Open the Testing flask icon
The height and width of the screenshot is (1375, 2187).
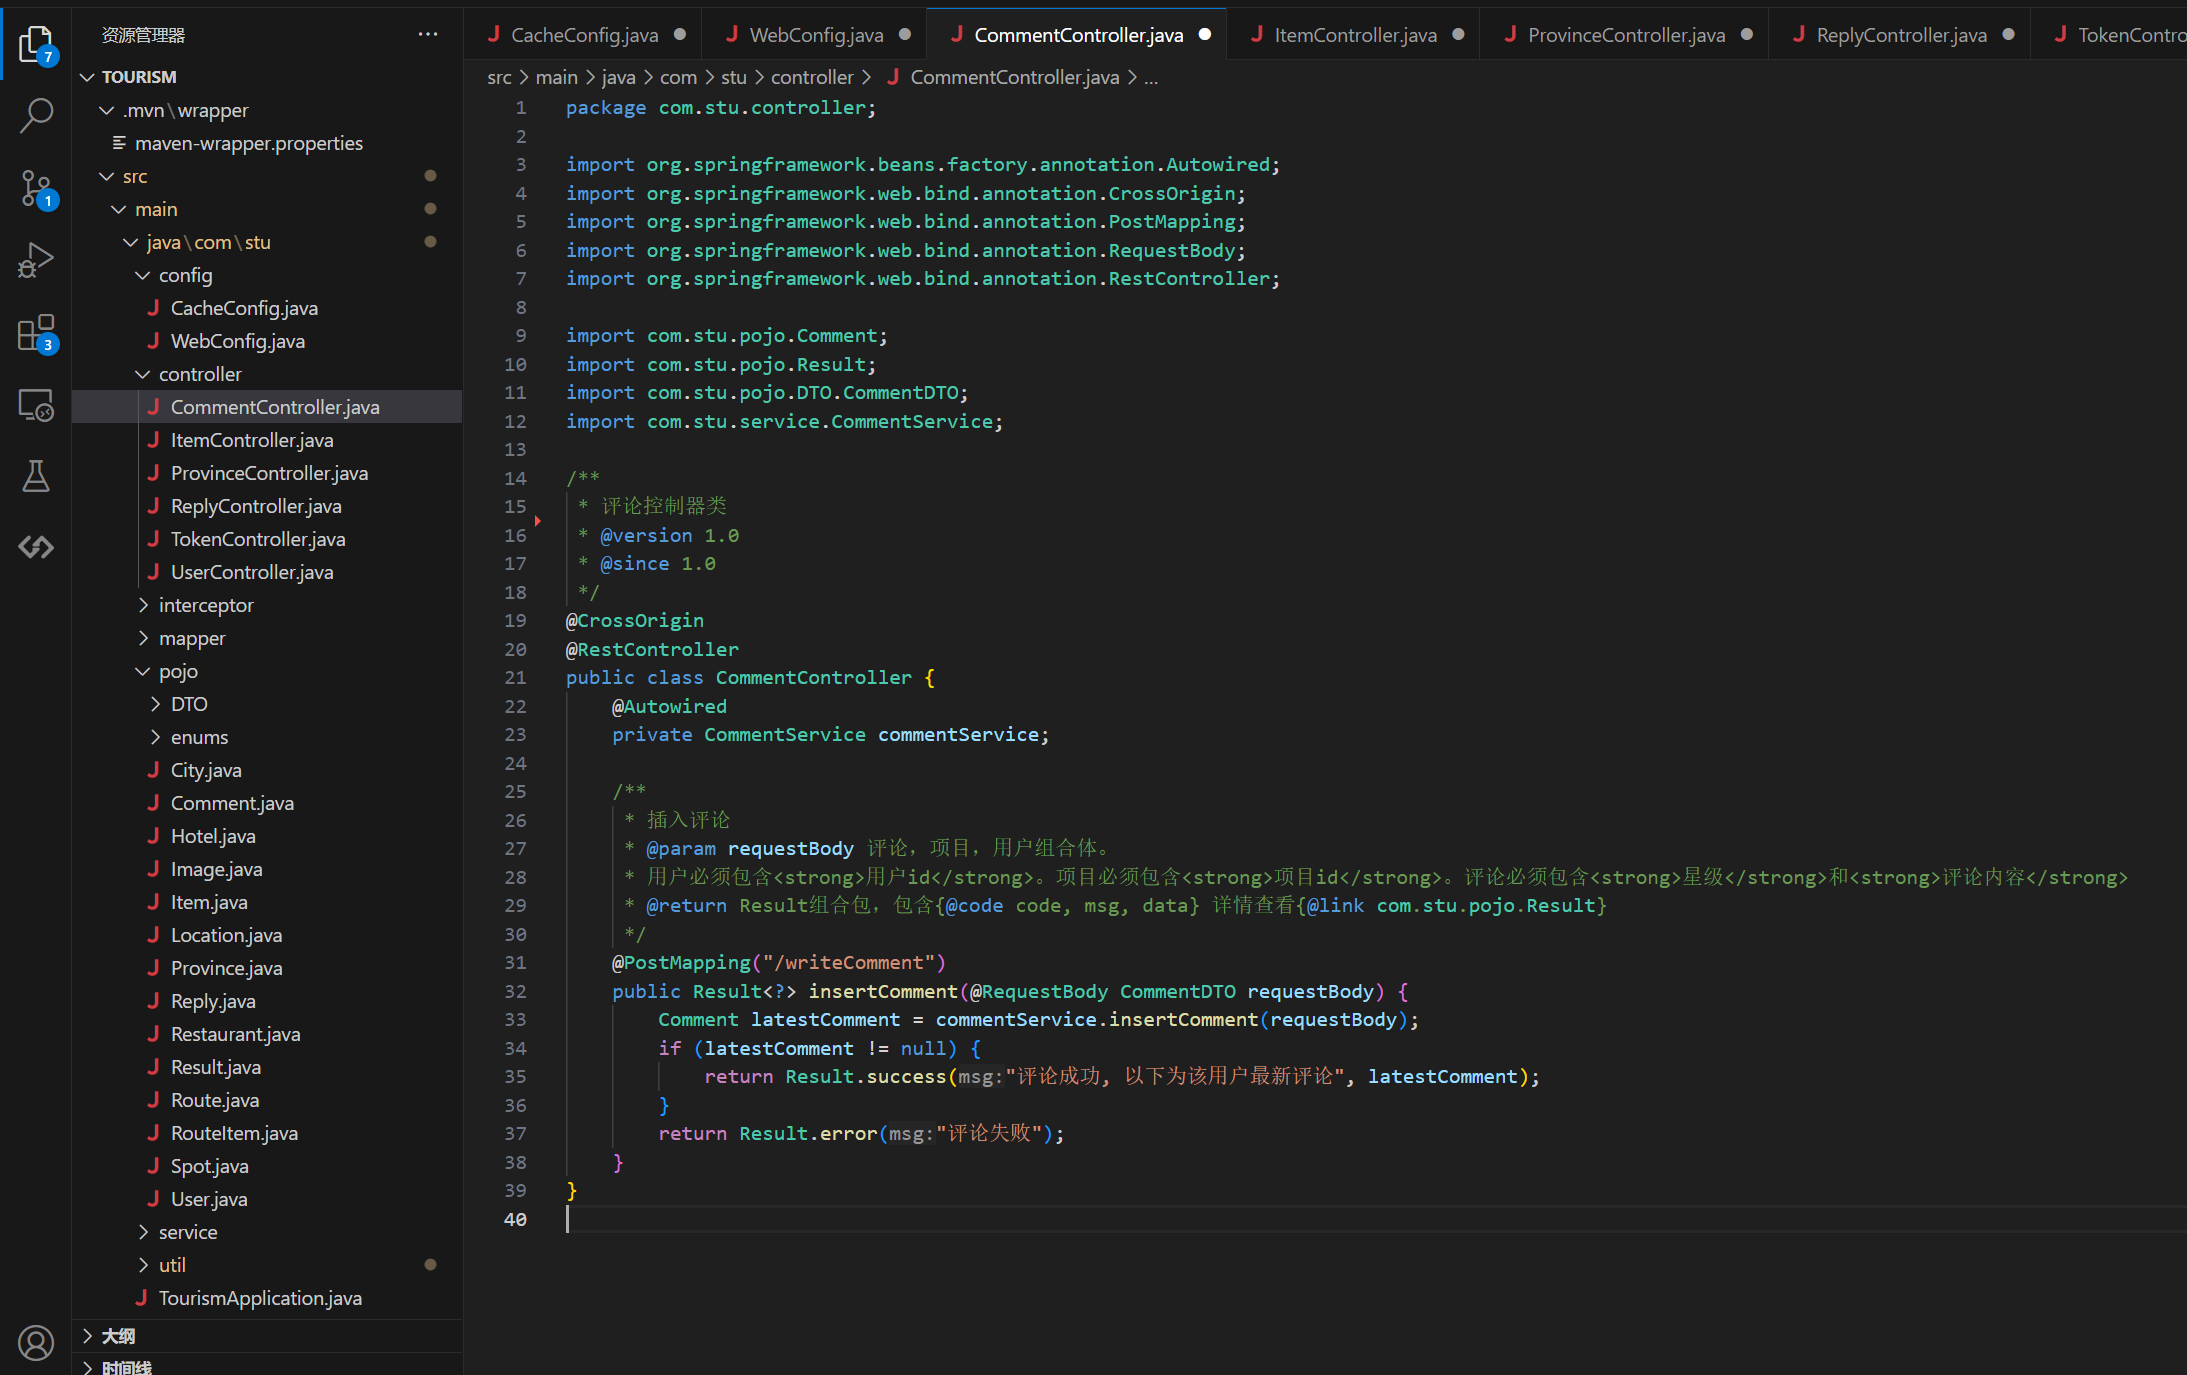click(x=36, y=477)
